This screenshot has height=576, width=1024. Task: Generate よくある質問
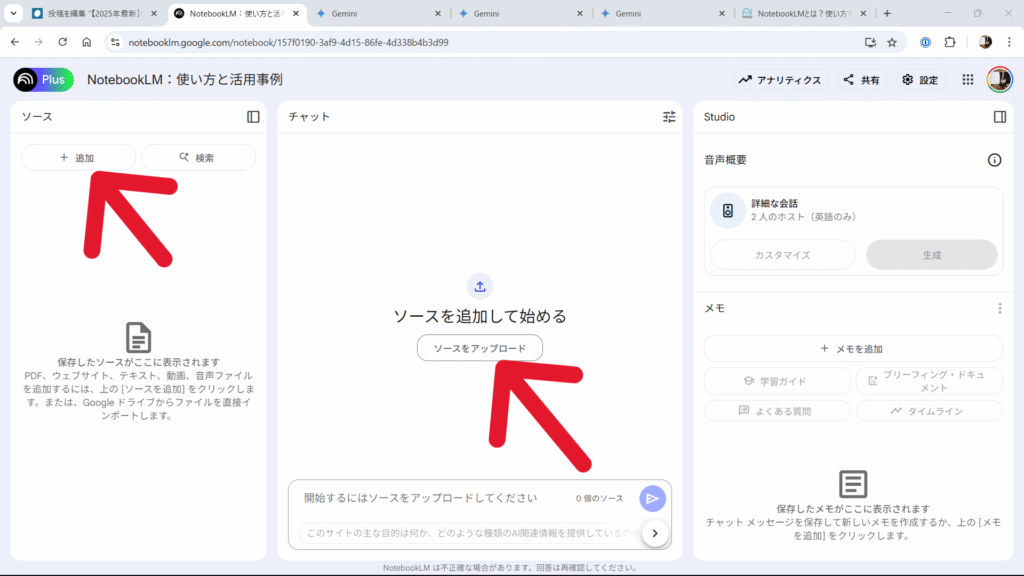pos(776,411)
